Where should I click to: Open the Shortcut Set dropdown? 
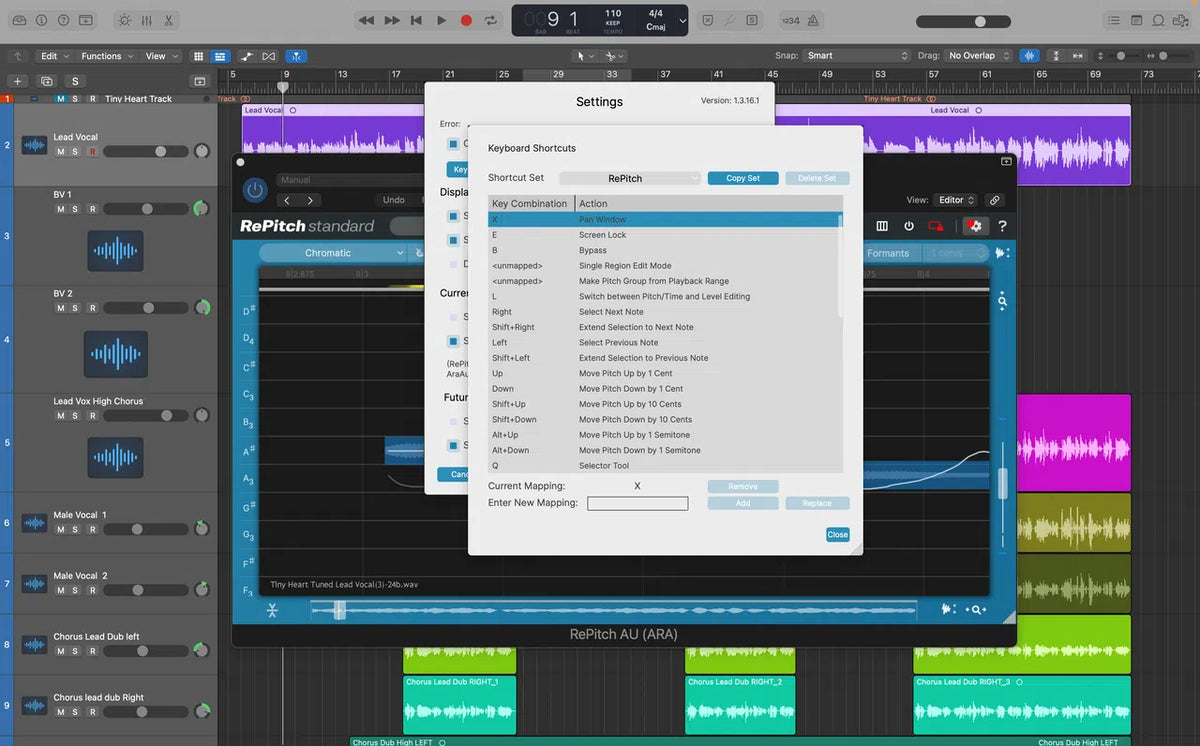click(630, 178)
